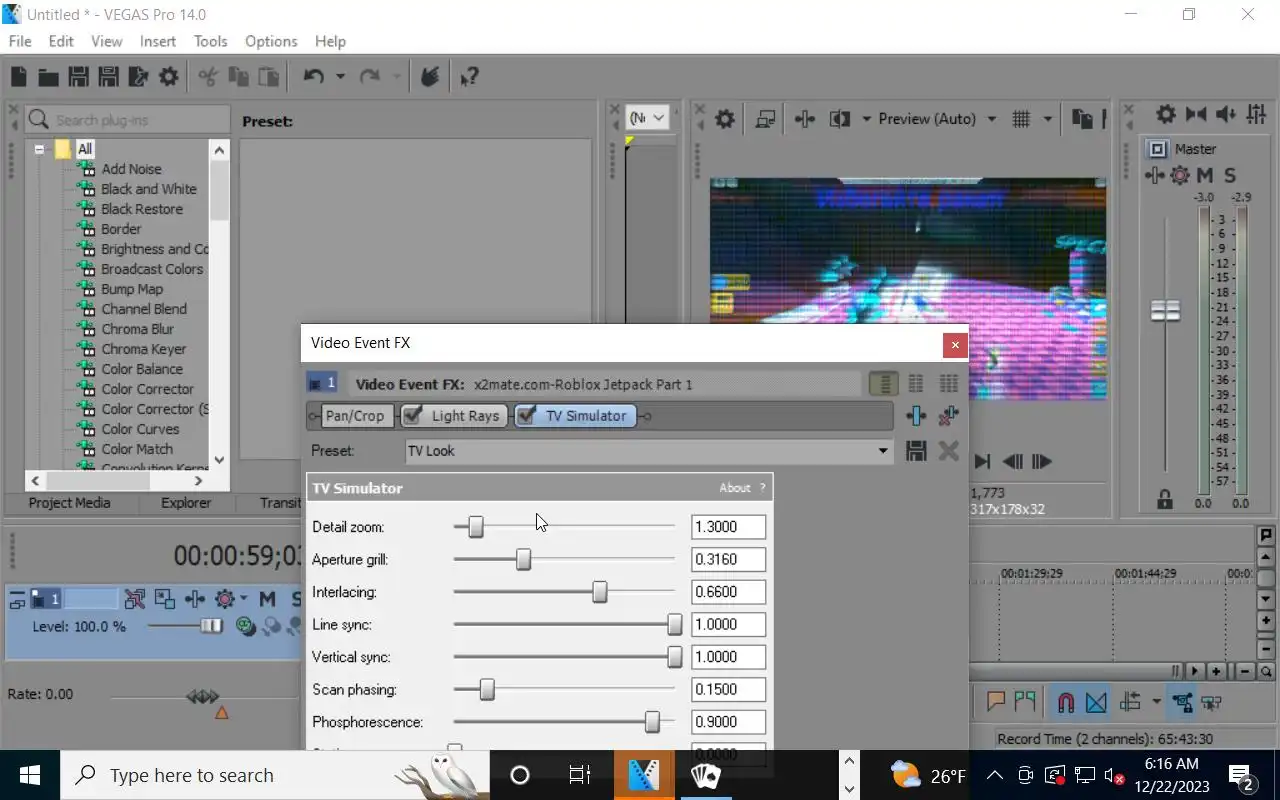Switch the FX window to the first list view
Image resolution: width=1280 pixels, height=800 pixels.
click(883, 384)
